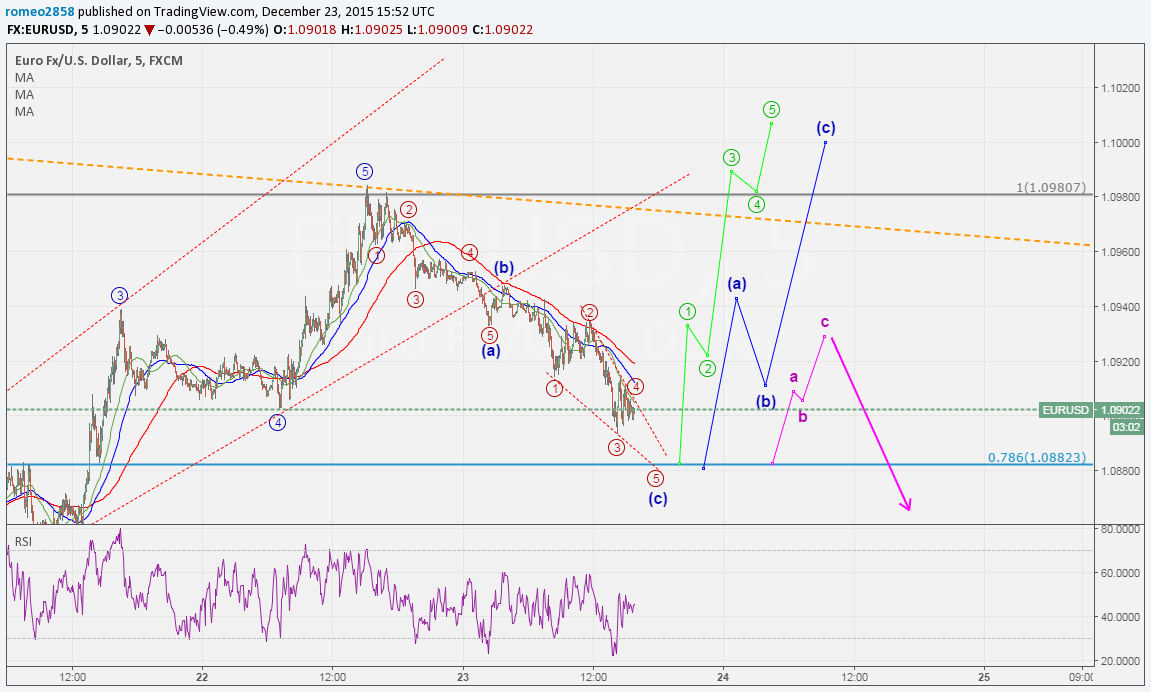
Task: Click the RSI indicator label
Action: (x=23, y=542)
